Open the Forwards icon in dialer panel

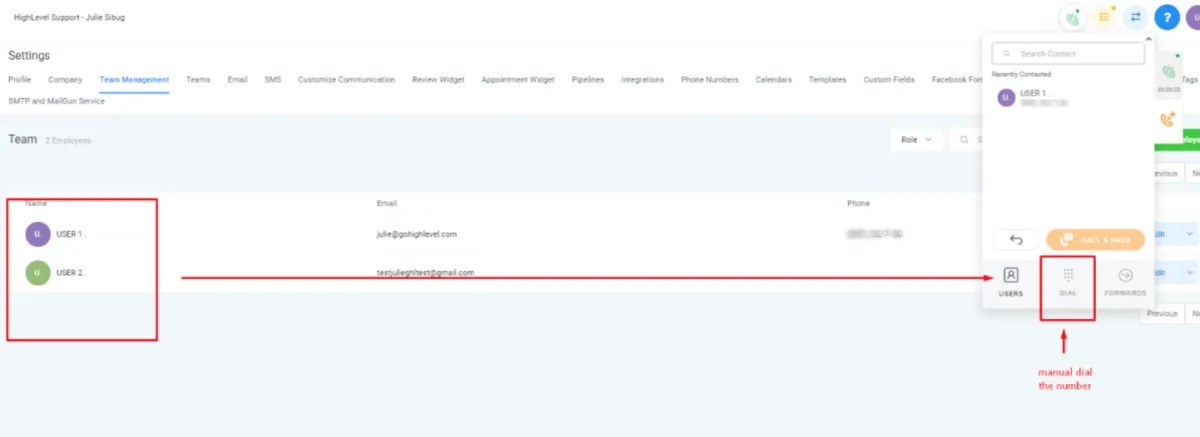click(1125, 281)
